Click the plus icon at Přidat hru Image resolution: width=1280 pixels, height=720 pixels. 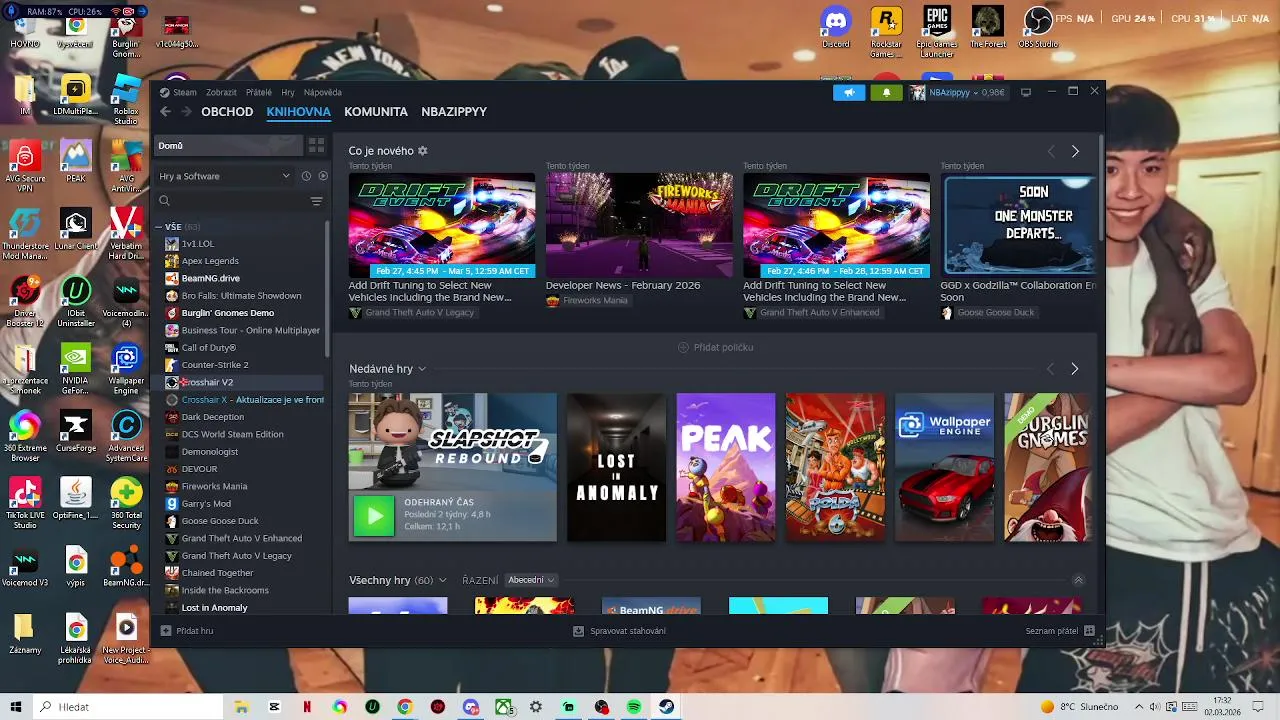click(166, 631)
